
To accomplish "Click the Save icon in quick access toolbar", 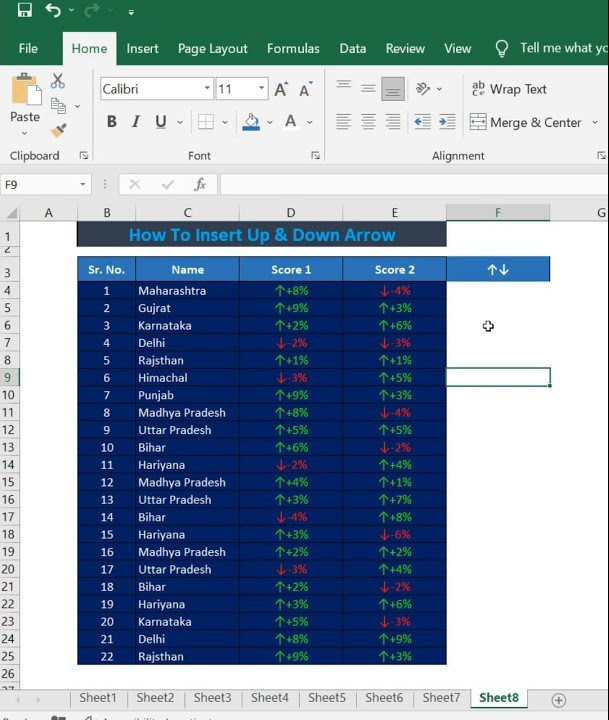I will 25,10.
